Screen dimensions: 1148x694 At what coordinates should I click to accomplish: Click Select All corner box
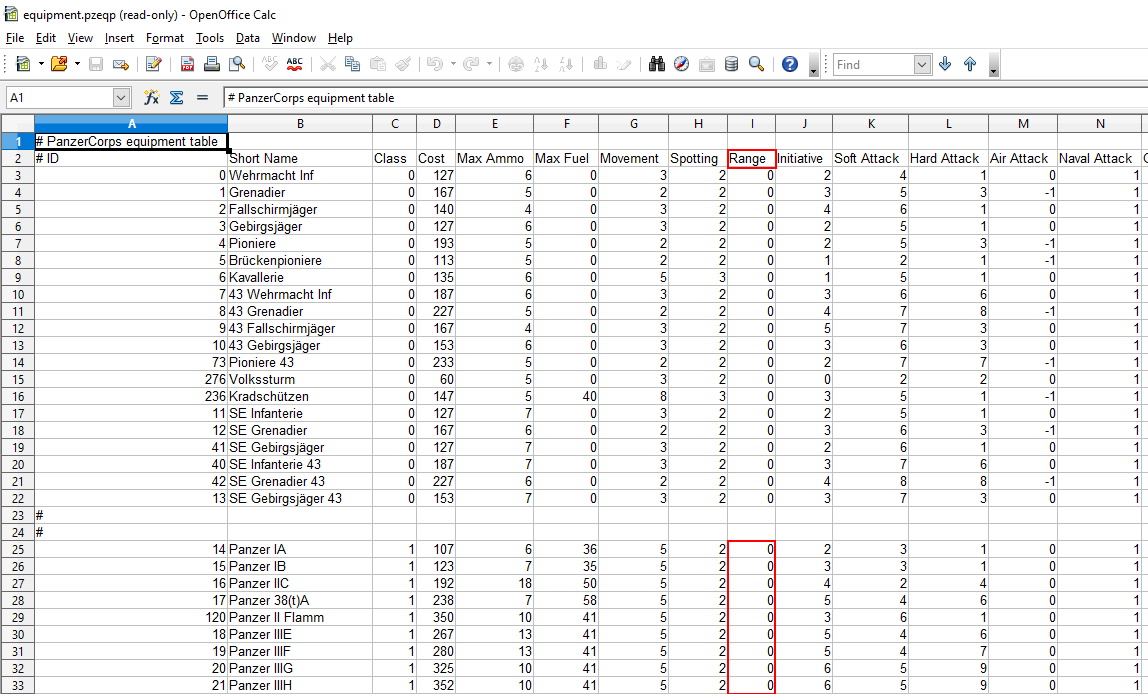[x=18, y=124]
